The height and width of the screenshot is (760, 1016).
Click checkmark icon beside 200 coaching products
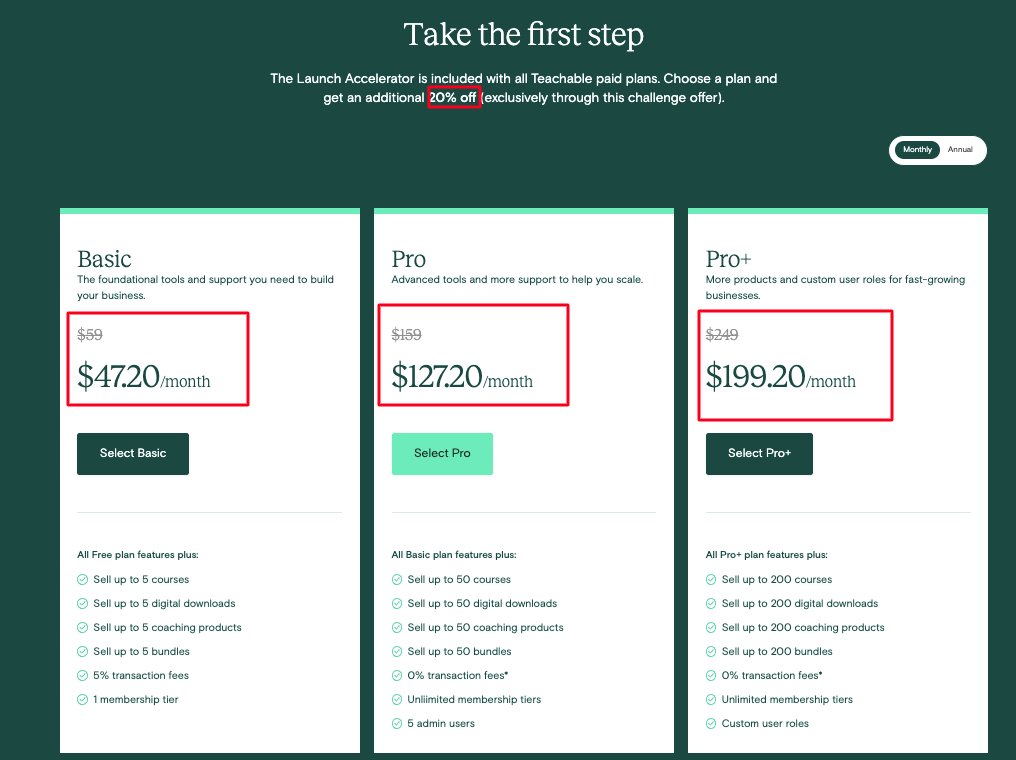(x=711, y=628)
